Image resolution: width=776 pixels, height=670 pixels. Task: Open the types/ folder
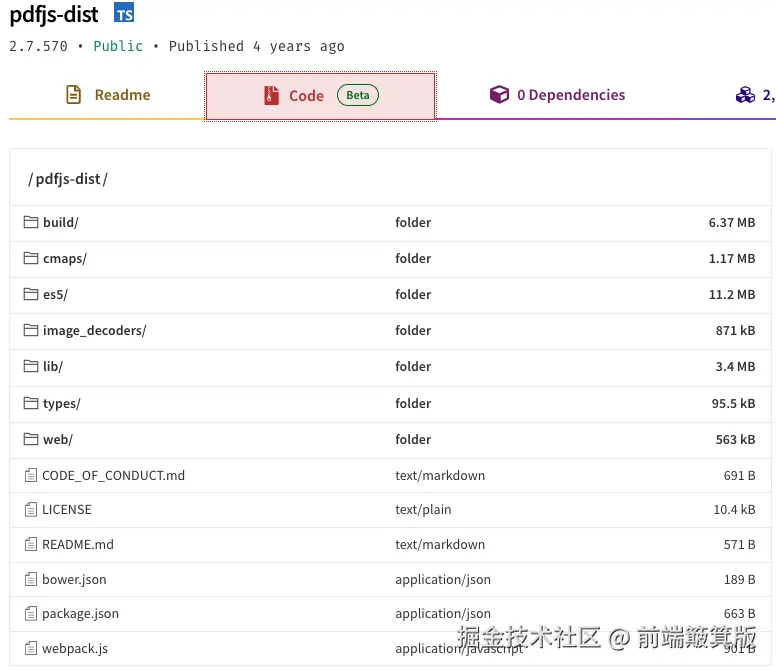pos(62,403)
